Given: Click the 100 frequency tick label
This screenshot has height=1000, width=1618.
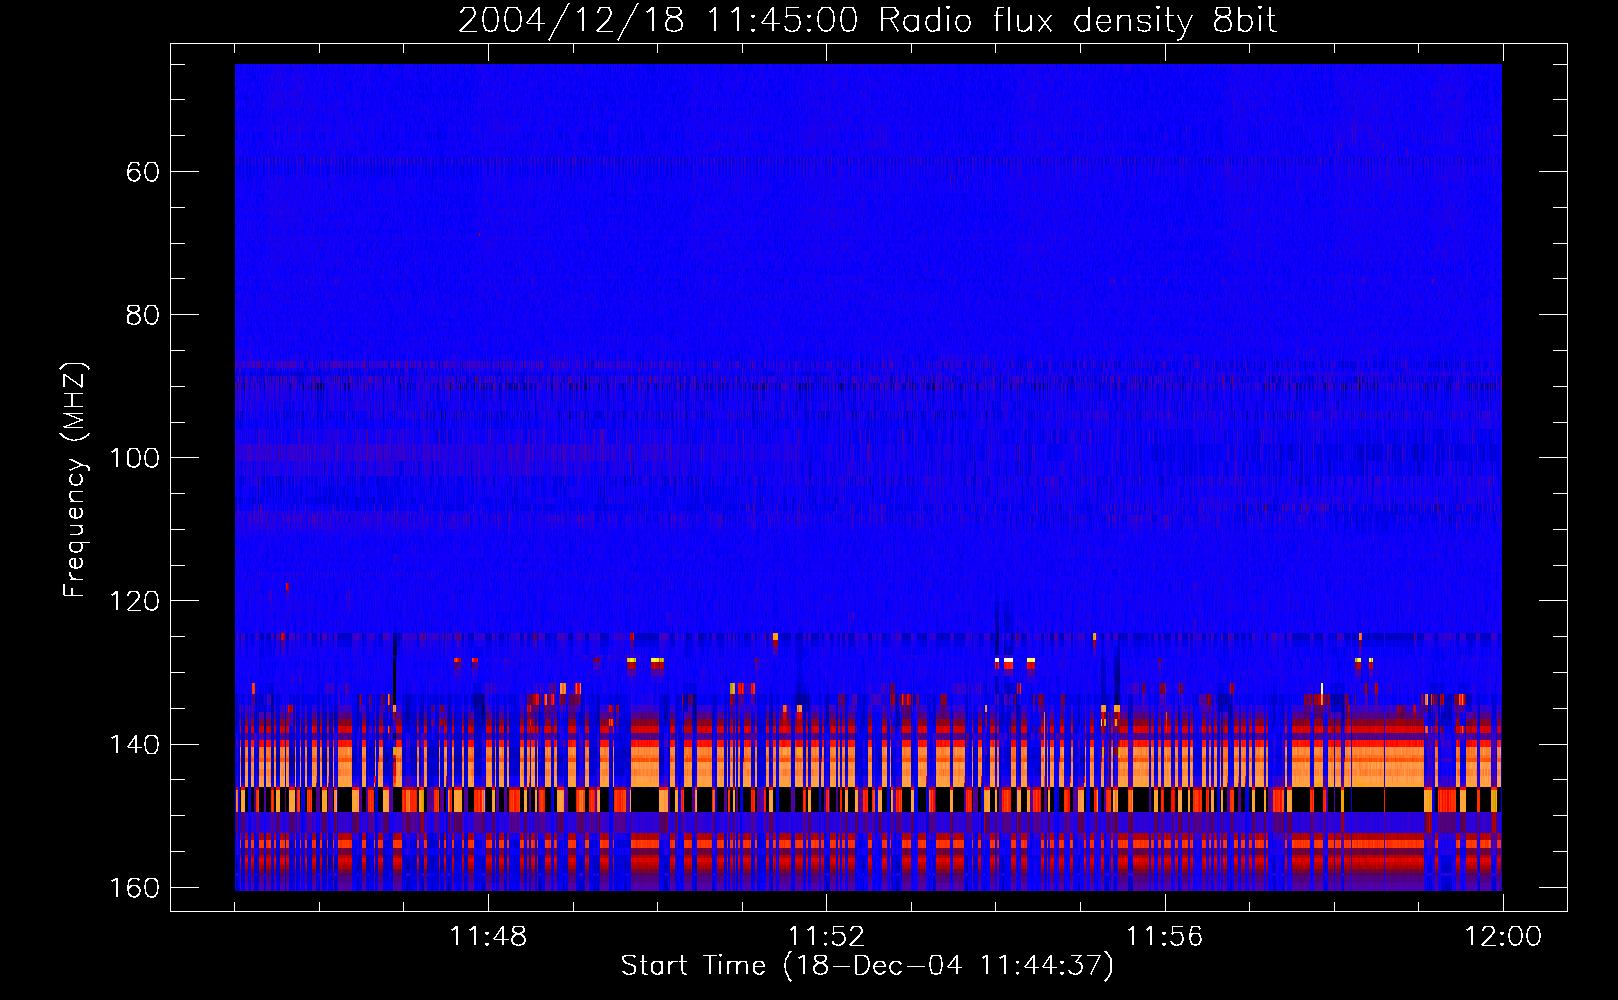Looking at the screenshot, I should point(134,458).
